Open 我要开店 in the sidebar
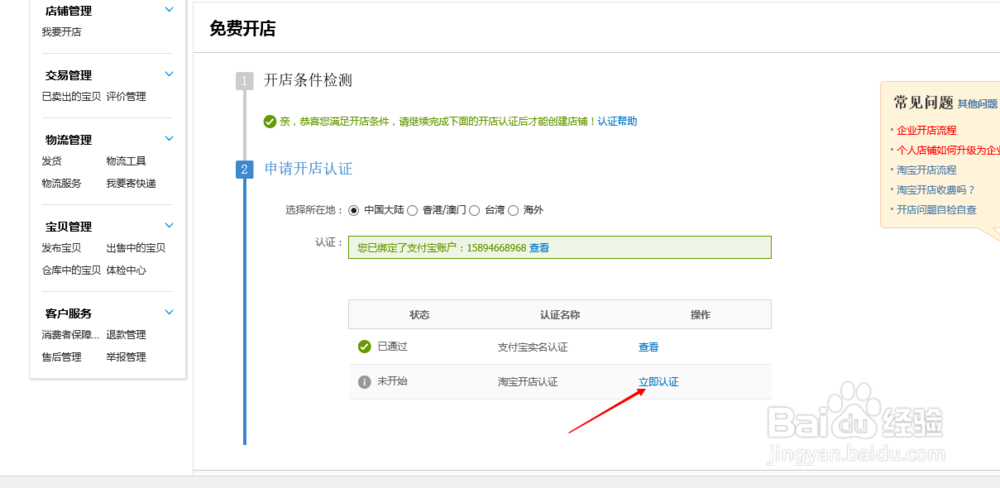 62,32
